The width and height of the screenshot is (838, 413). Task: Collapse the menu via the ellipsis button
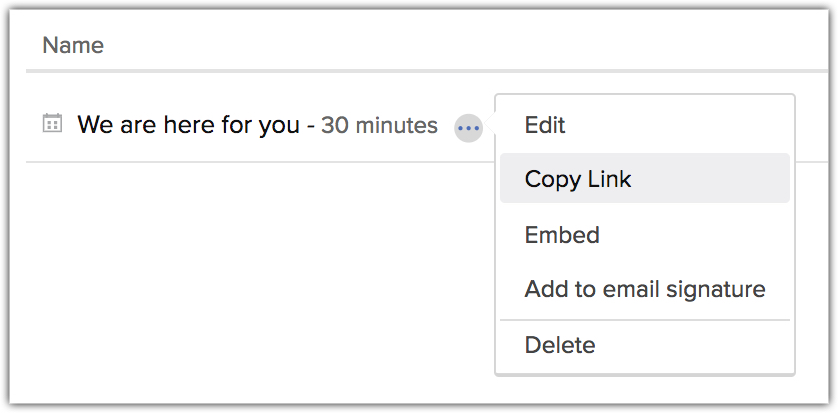[468, 127]
